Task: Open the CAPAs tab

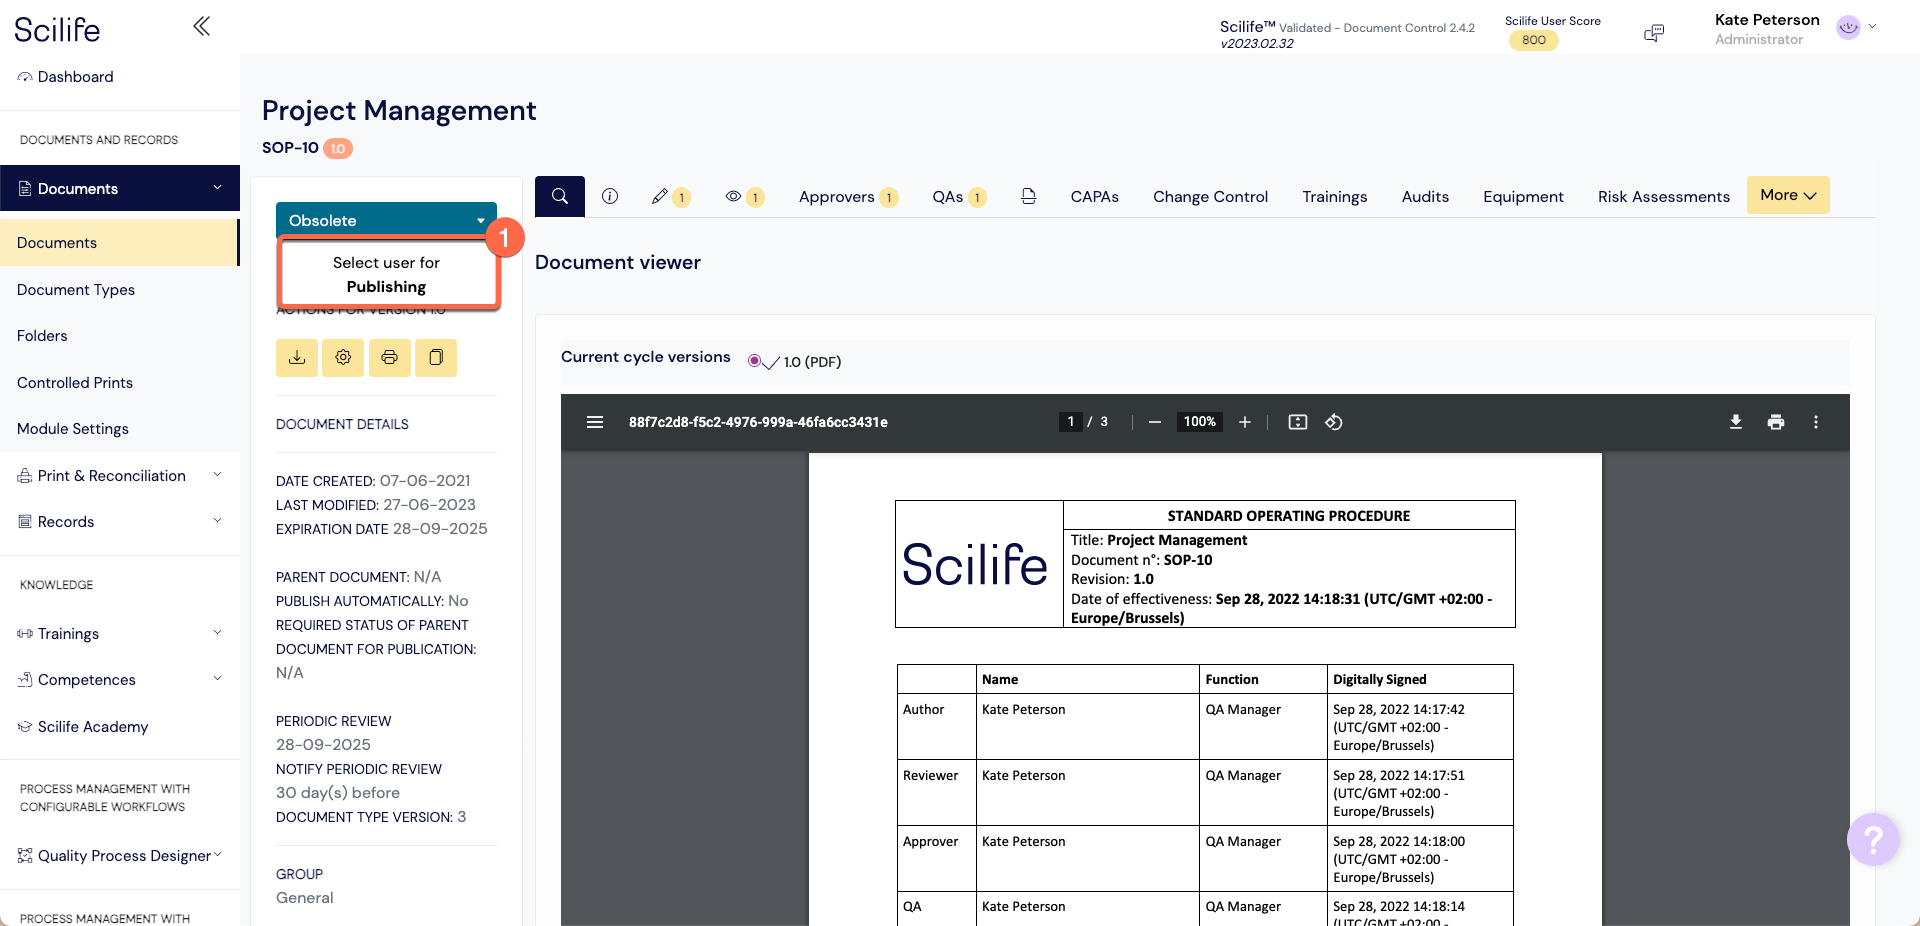Action: (1094, 197)
